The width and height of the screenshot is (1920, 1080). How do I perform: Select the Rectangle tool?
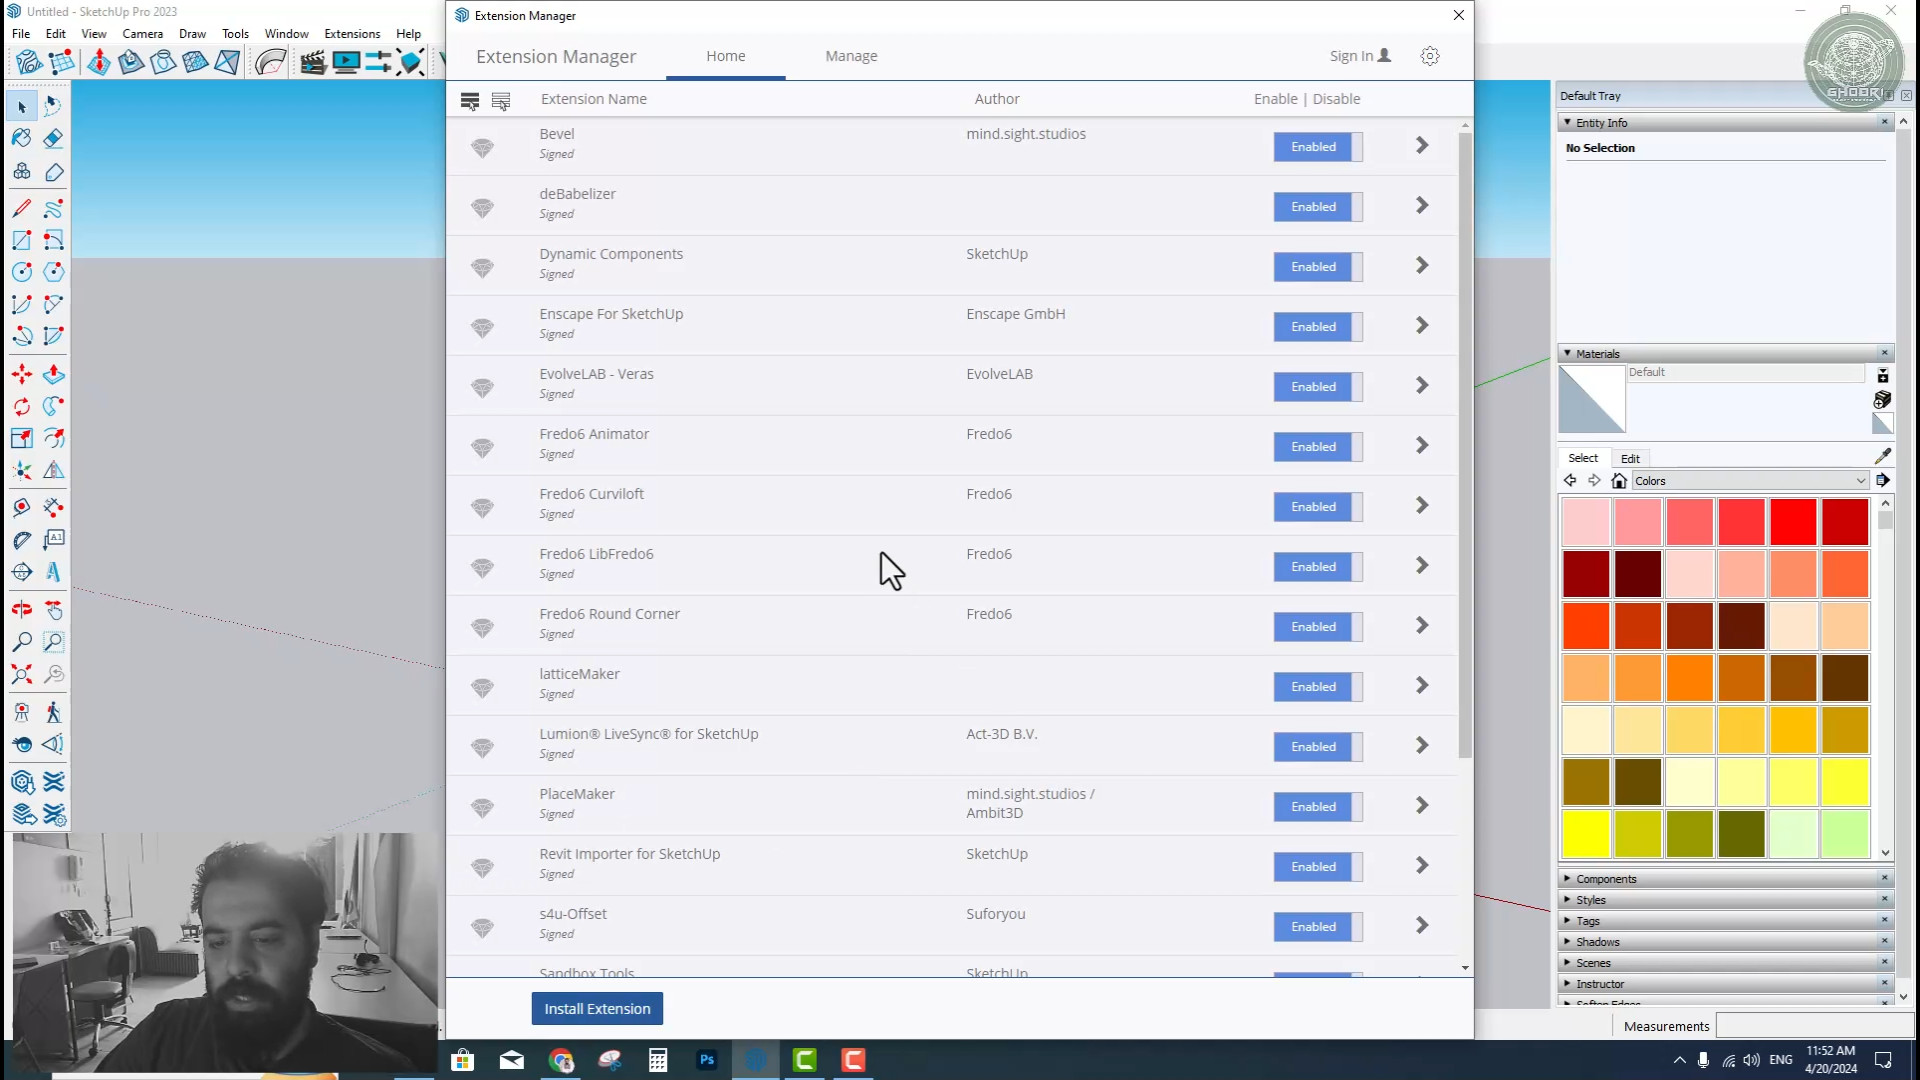click(x=22, y=240)
